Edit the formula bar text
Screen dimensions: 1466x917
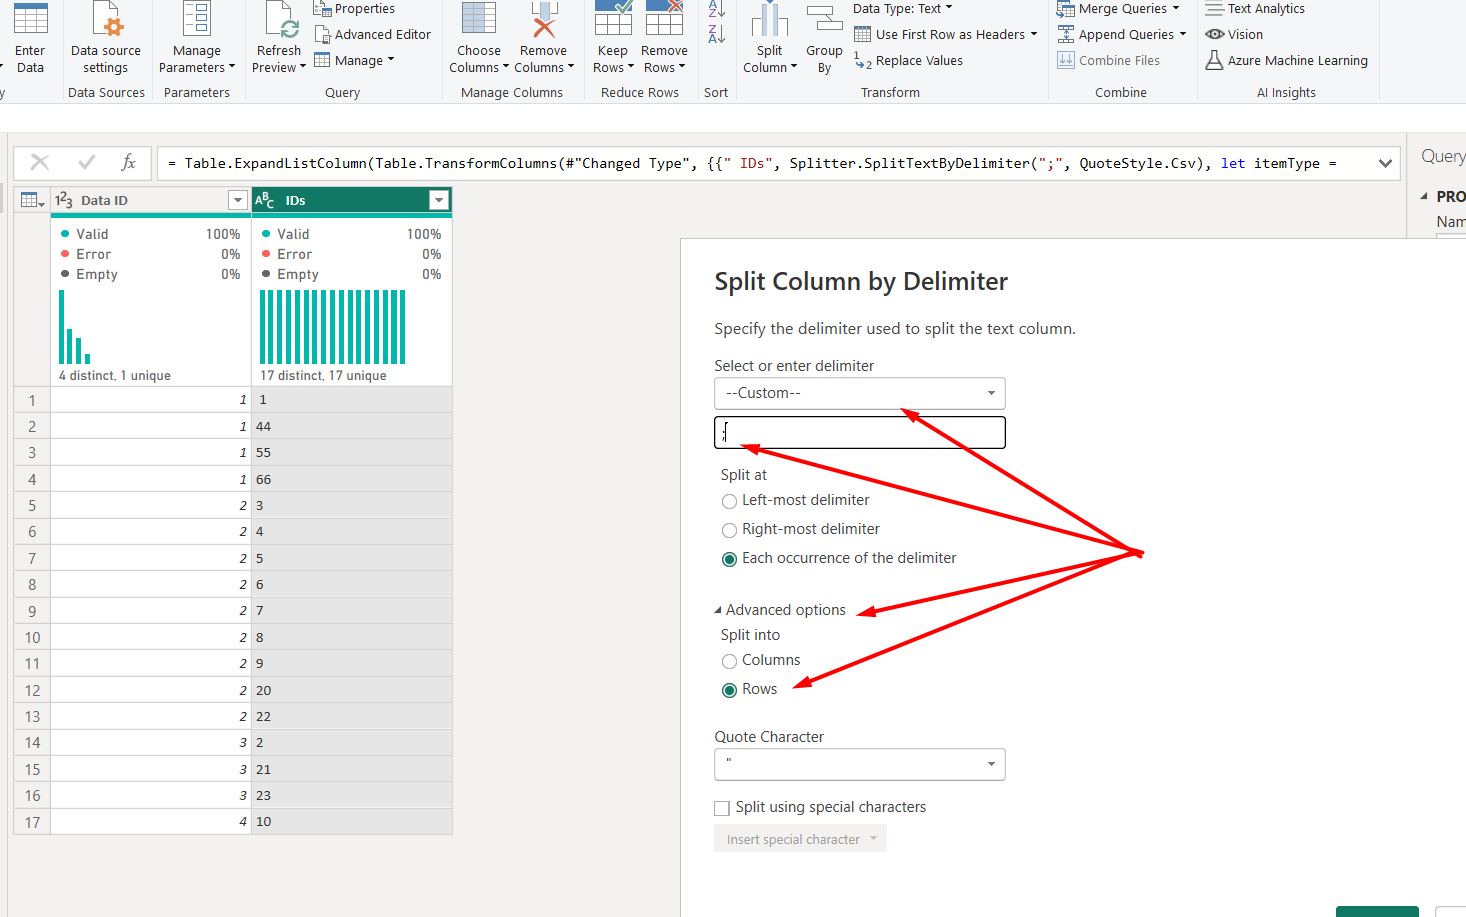(765, 163)
